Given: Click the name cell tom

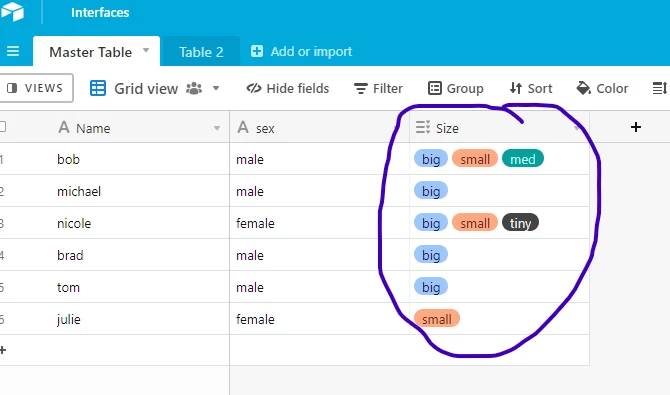Looking at the screenshot, I should point(68,287).
